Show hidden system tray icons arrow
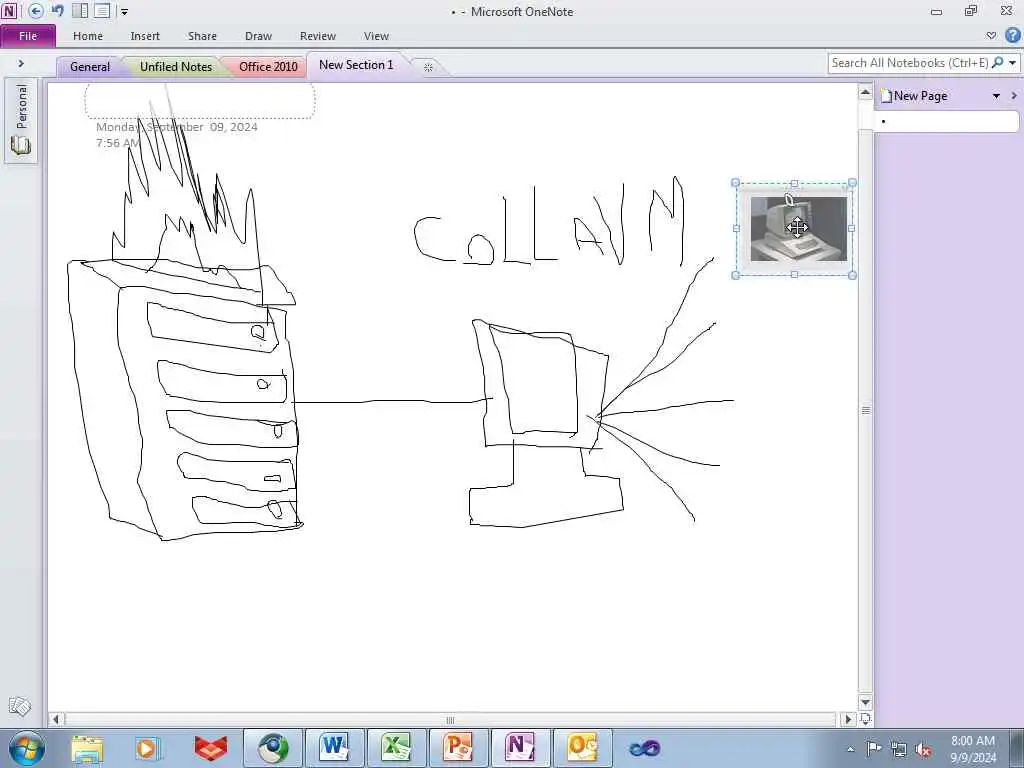Screen dimensions: 1024x768 pos(851,749)
